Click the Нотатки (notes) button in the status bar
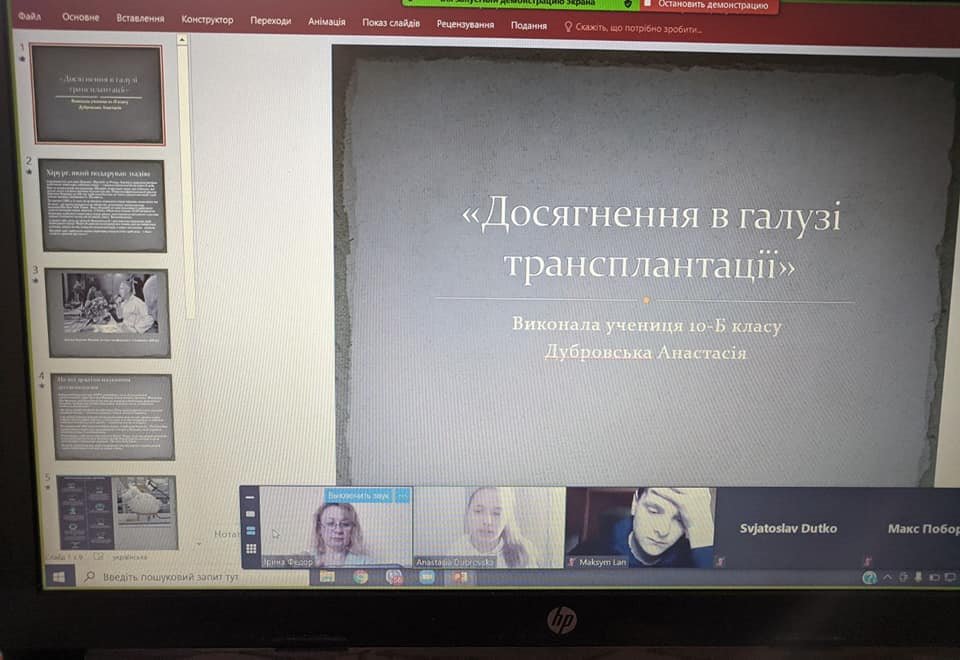Screen dimensions: 960x660 (x=225, y=534)
